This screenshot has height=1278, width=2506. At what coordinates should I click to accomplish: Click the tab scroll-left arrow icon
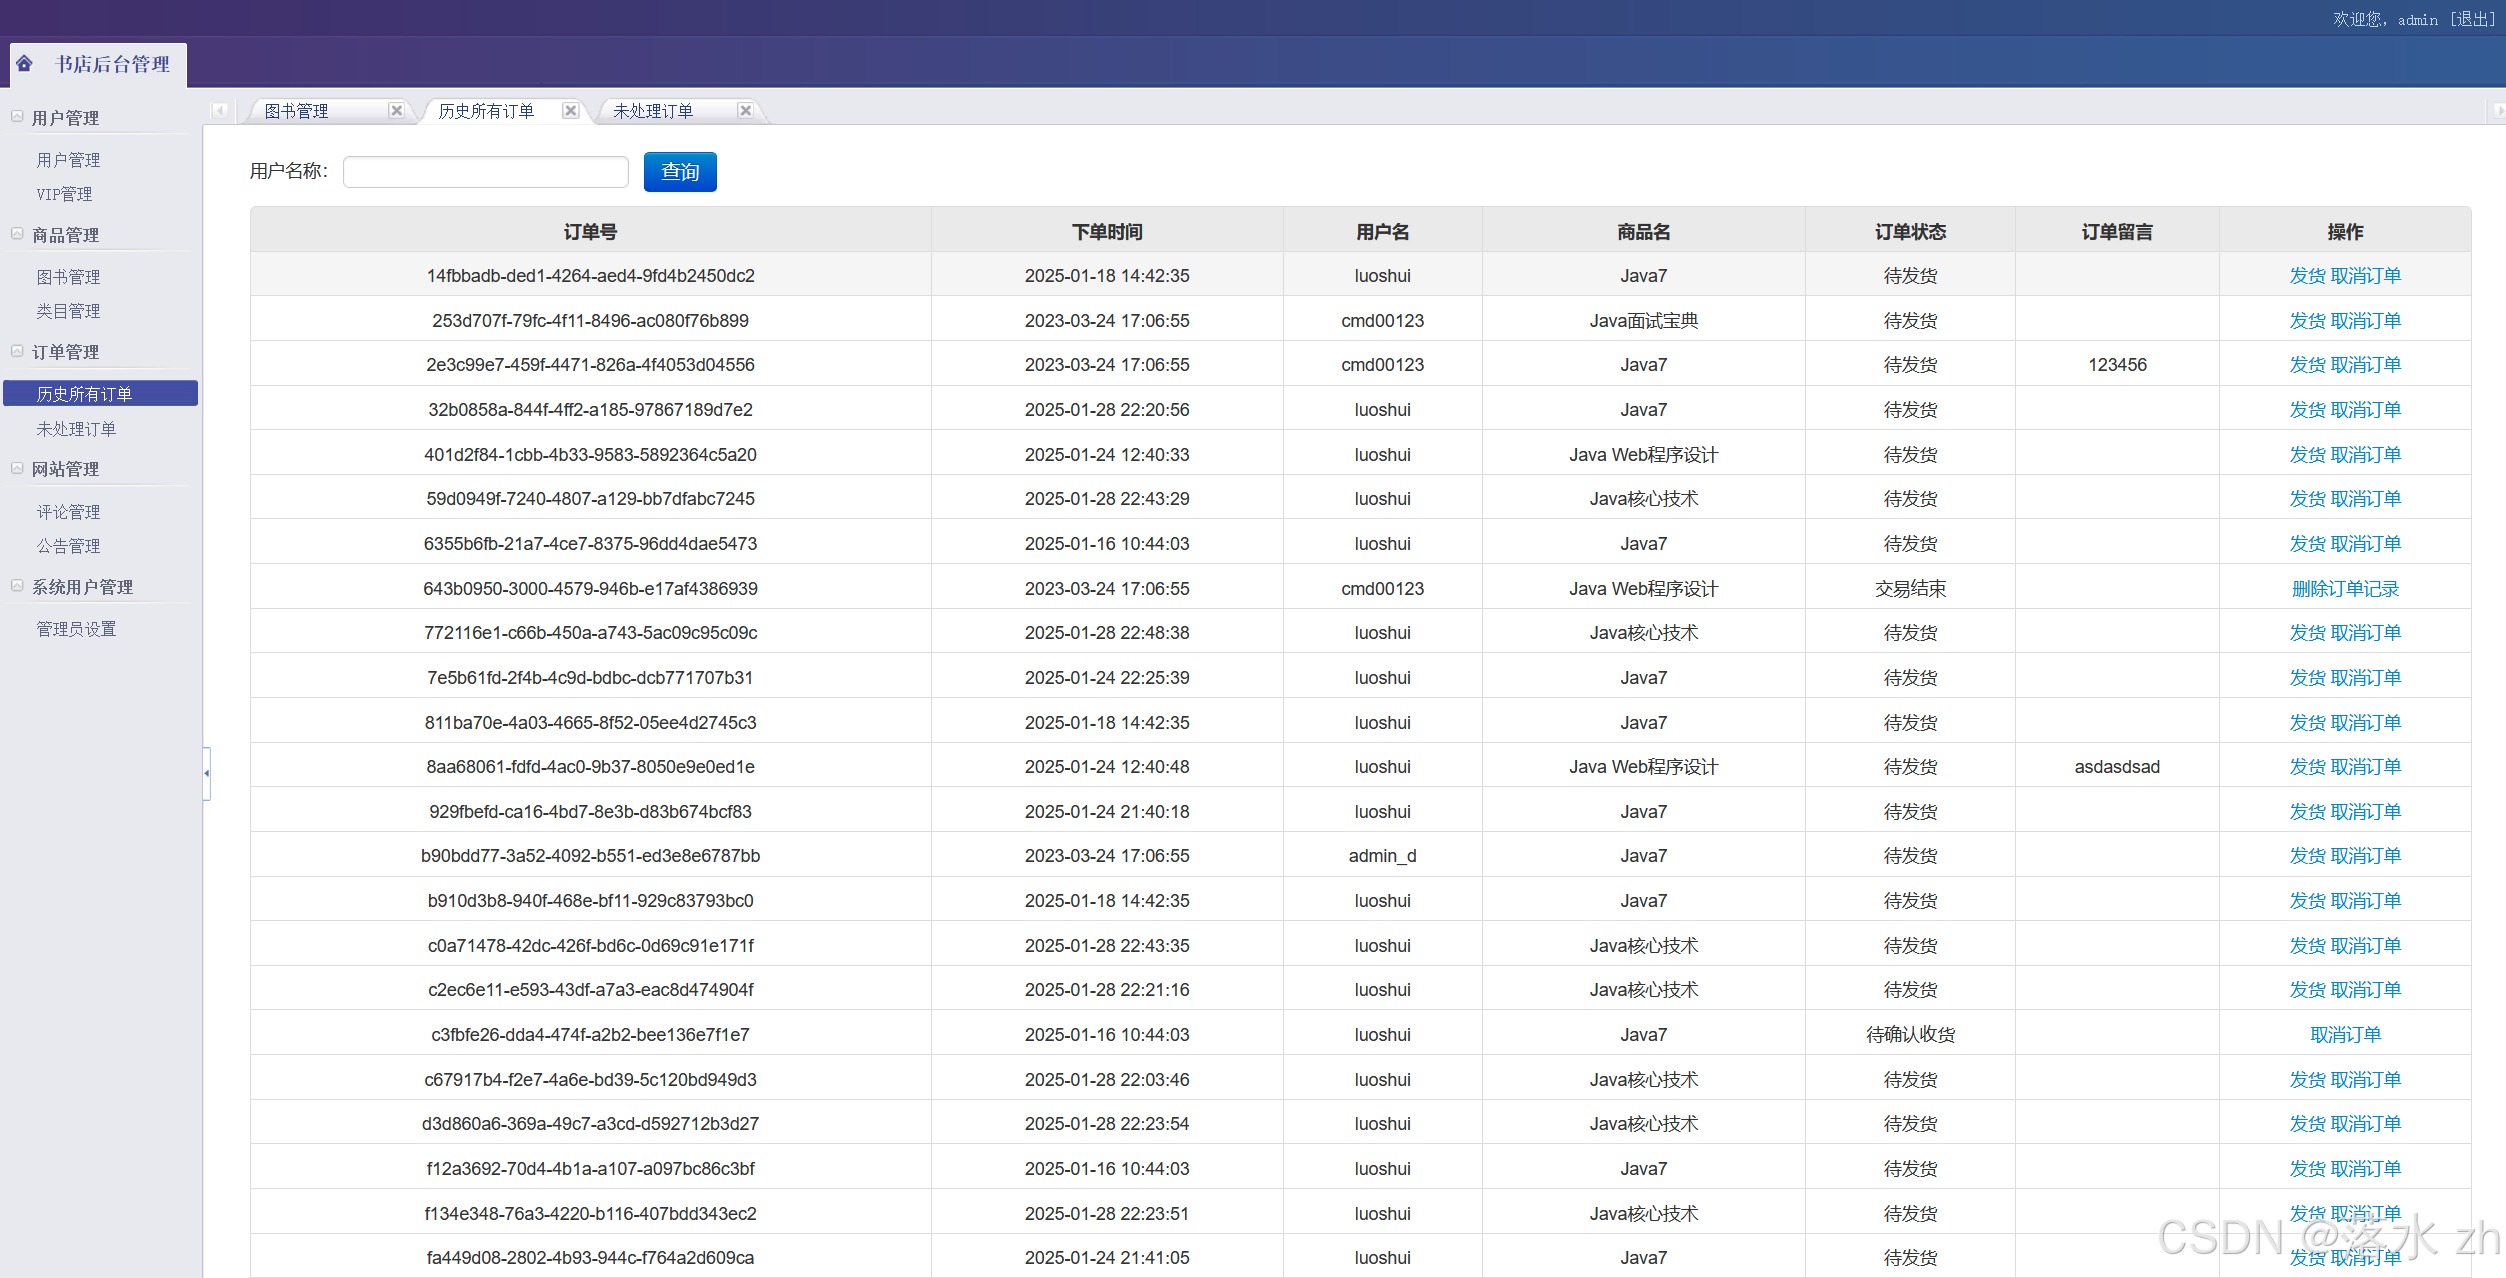[x=220, y=110]
